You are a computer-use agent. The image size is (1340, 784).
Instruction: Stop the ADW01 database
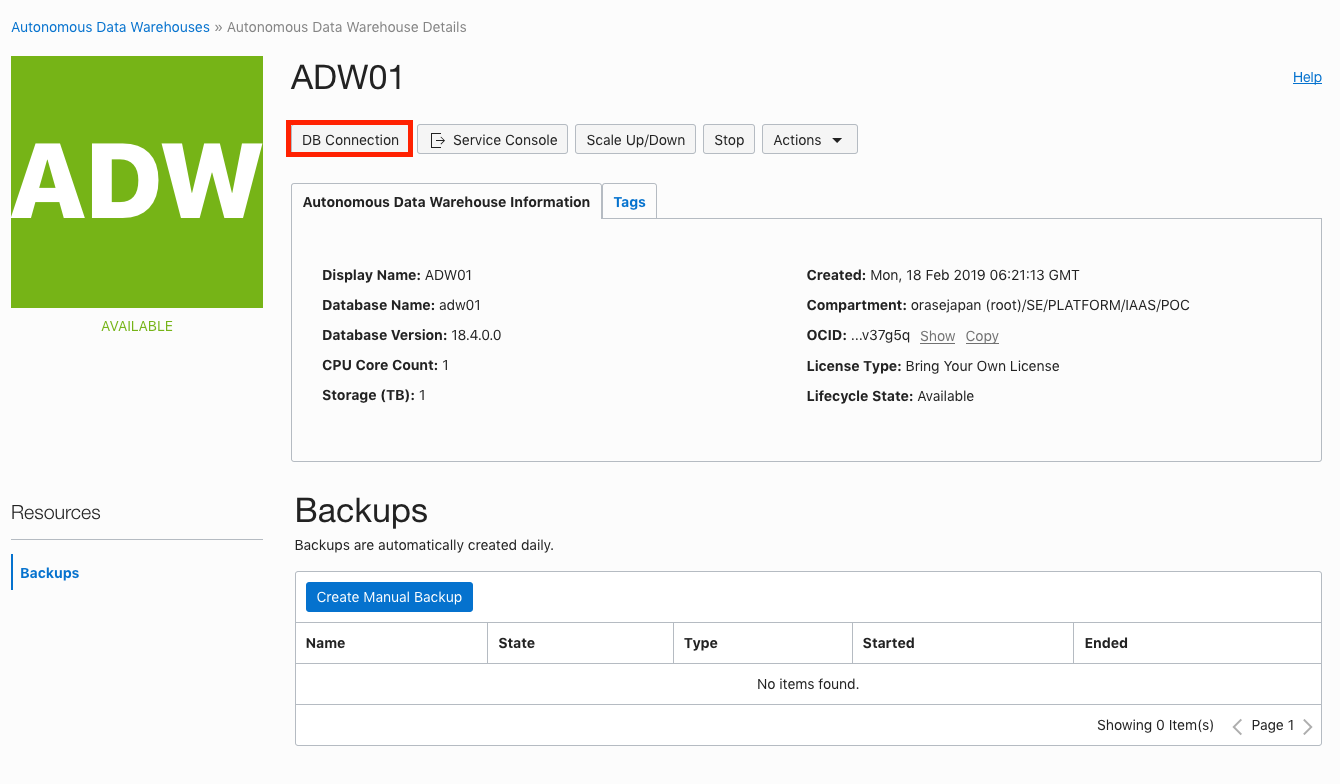728,140
